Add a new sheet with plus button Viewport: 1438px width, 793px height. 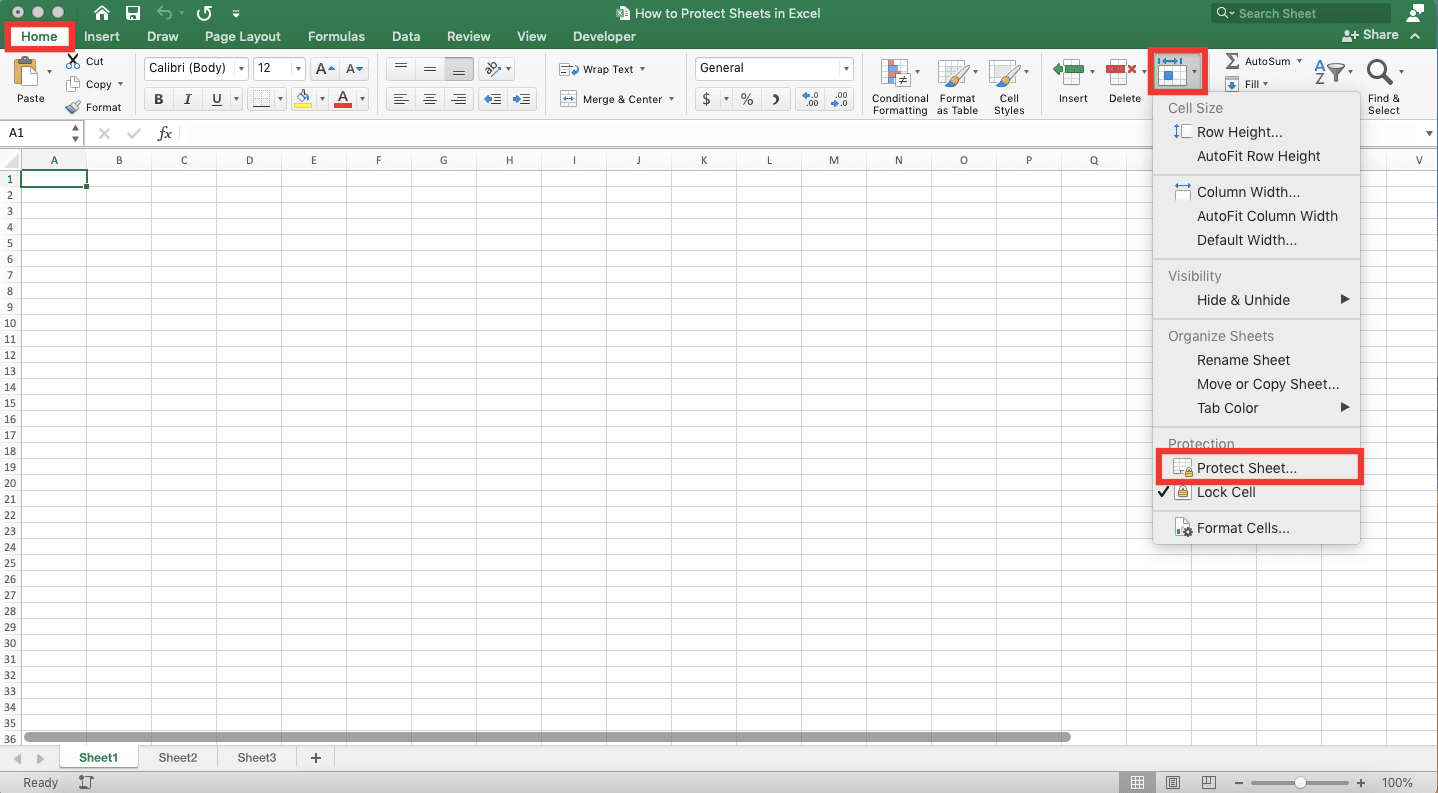click(x=316, y=758)
